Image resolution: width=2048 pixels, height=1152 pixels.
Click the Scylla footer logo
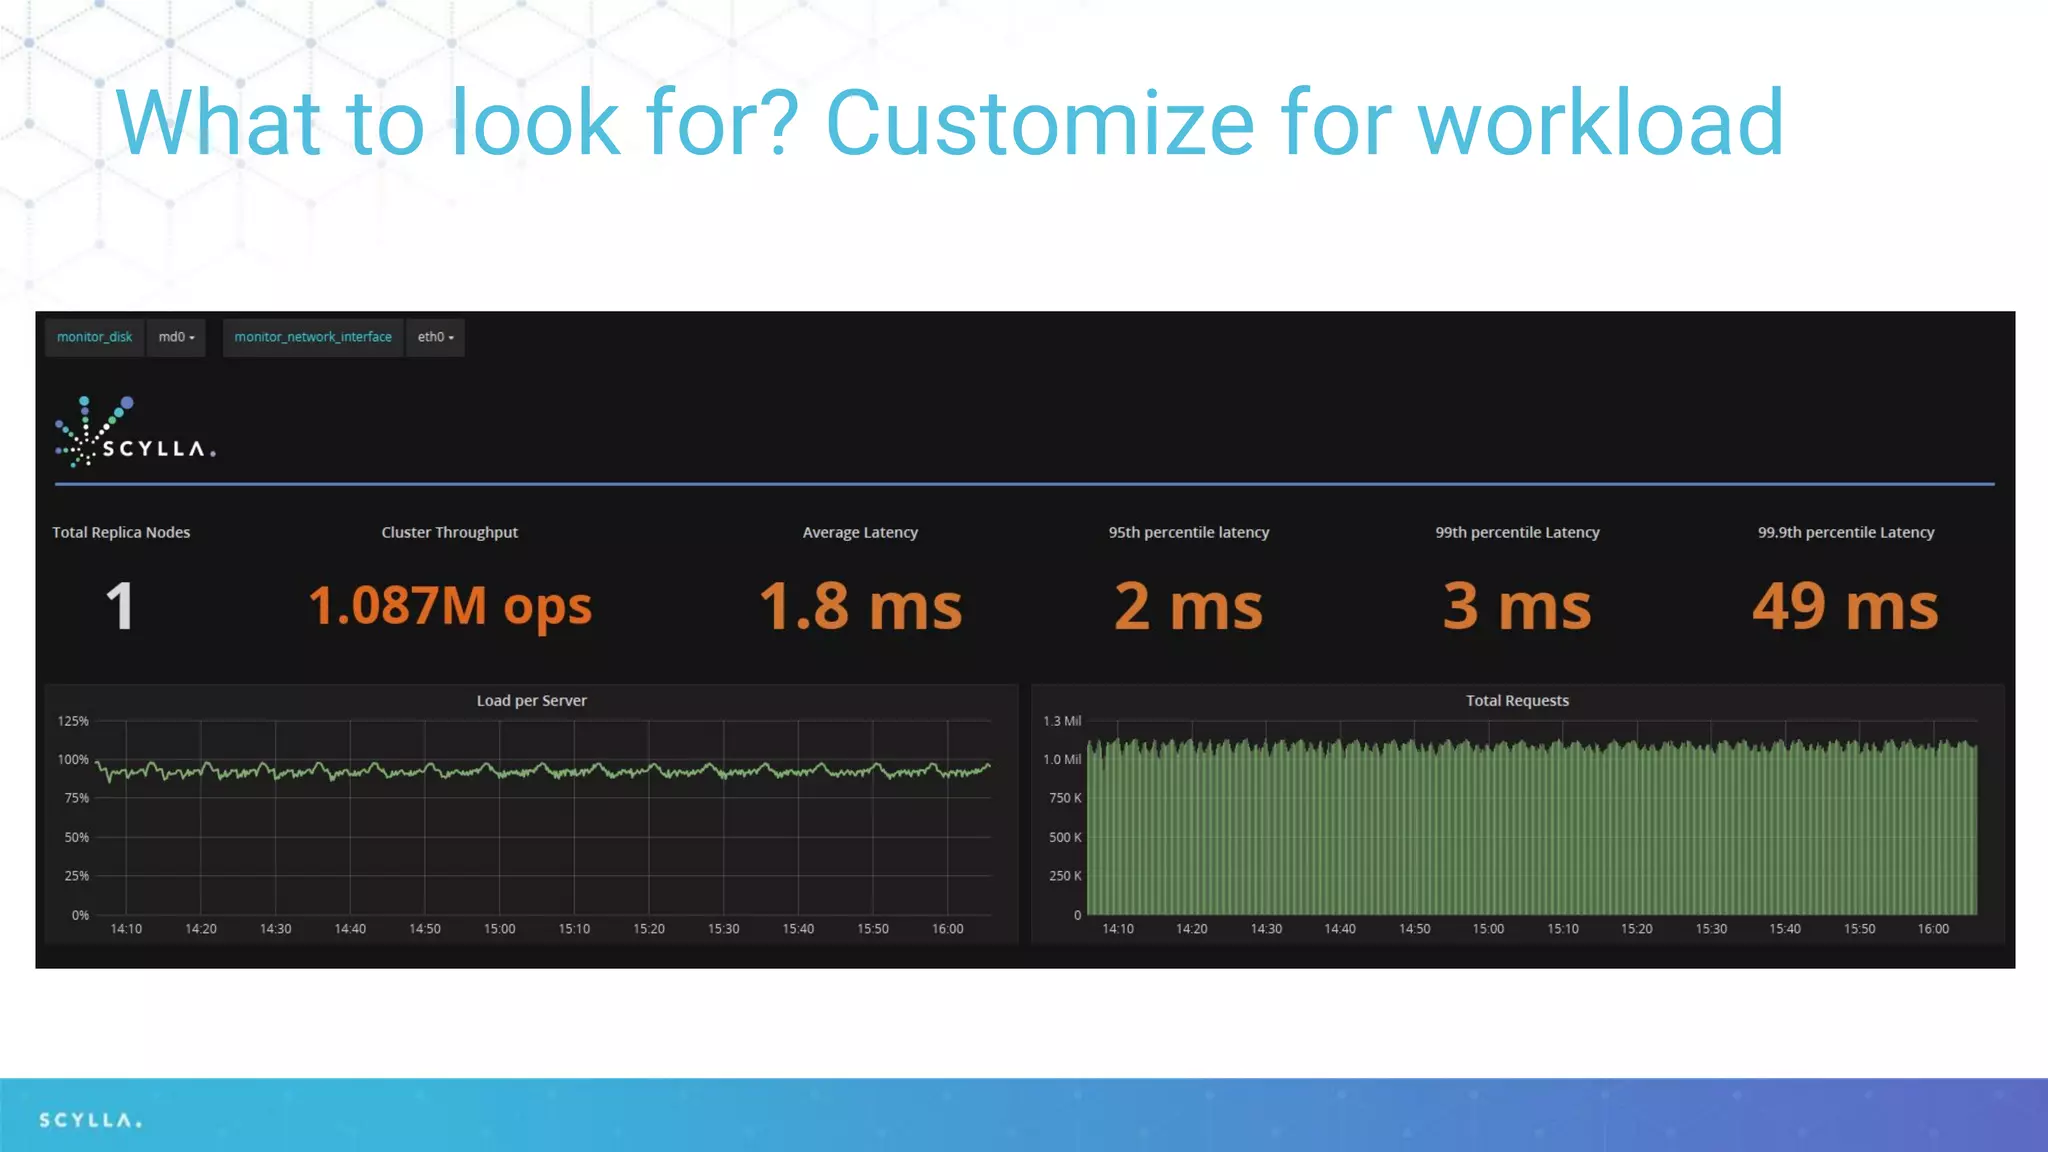[90, 1120]
